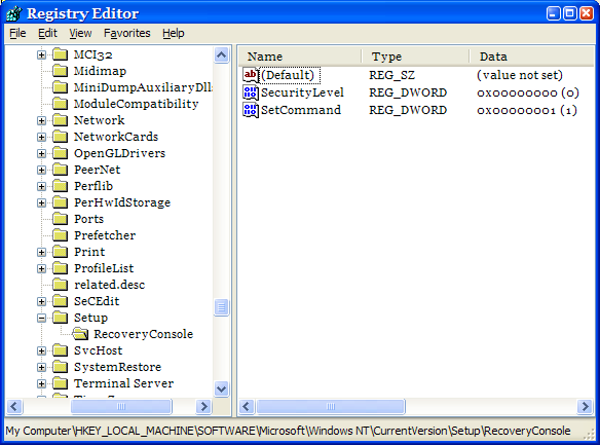
Task: Click the tree pane scroll left arrow
Action: pyautogui.click(x=14, y=406)
